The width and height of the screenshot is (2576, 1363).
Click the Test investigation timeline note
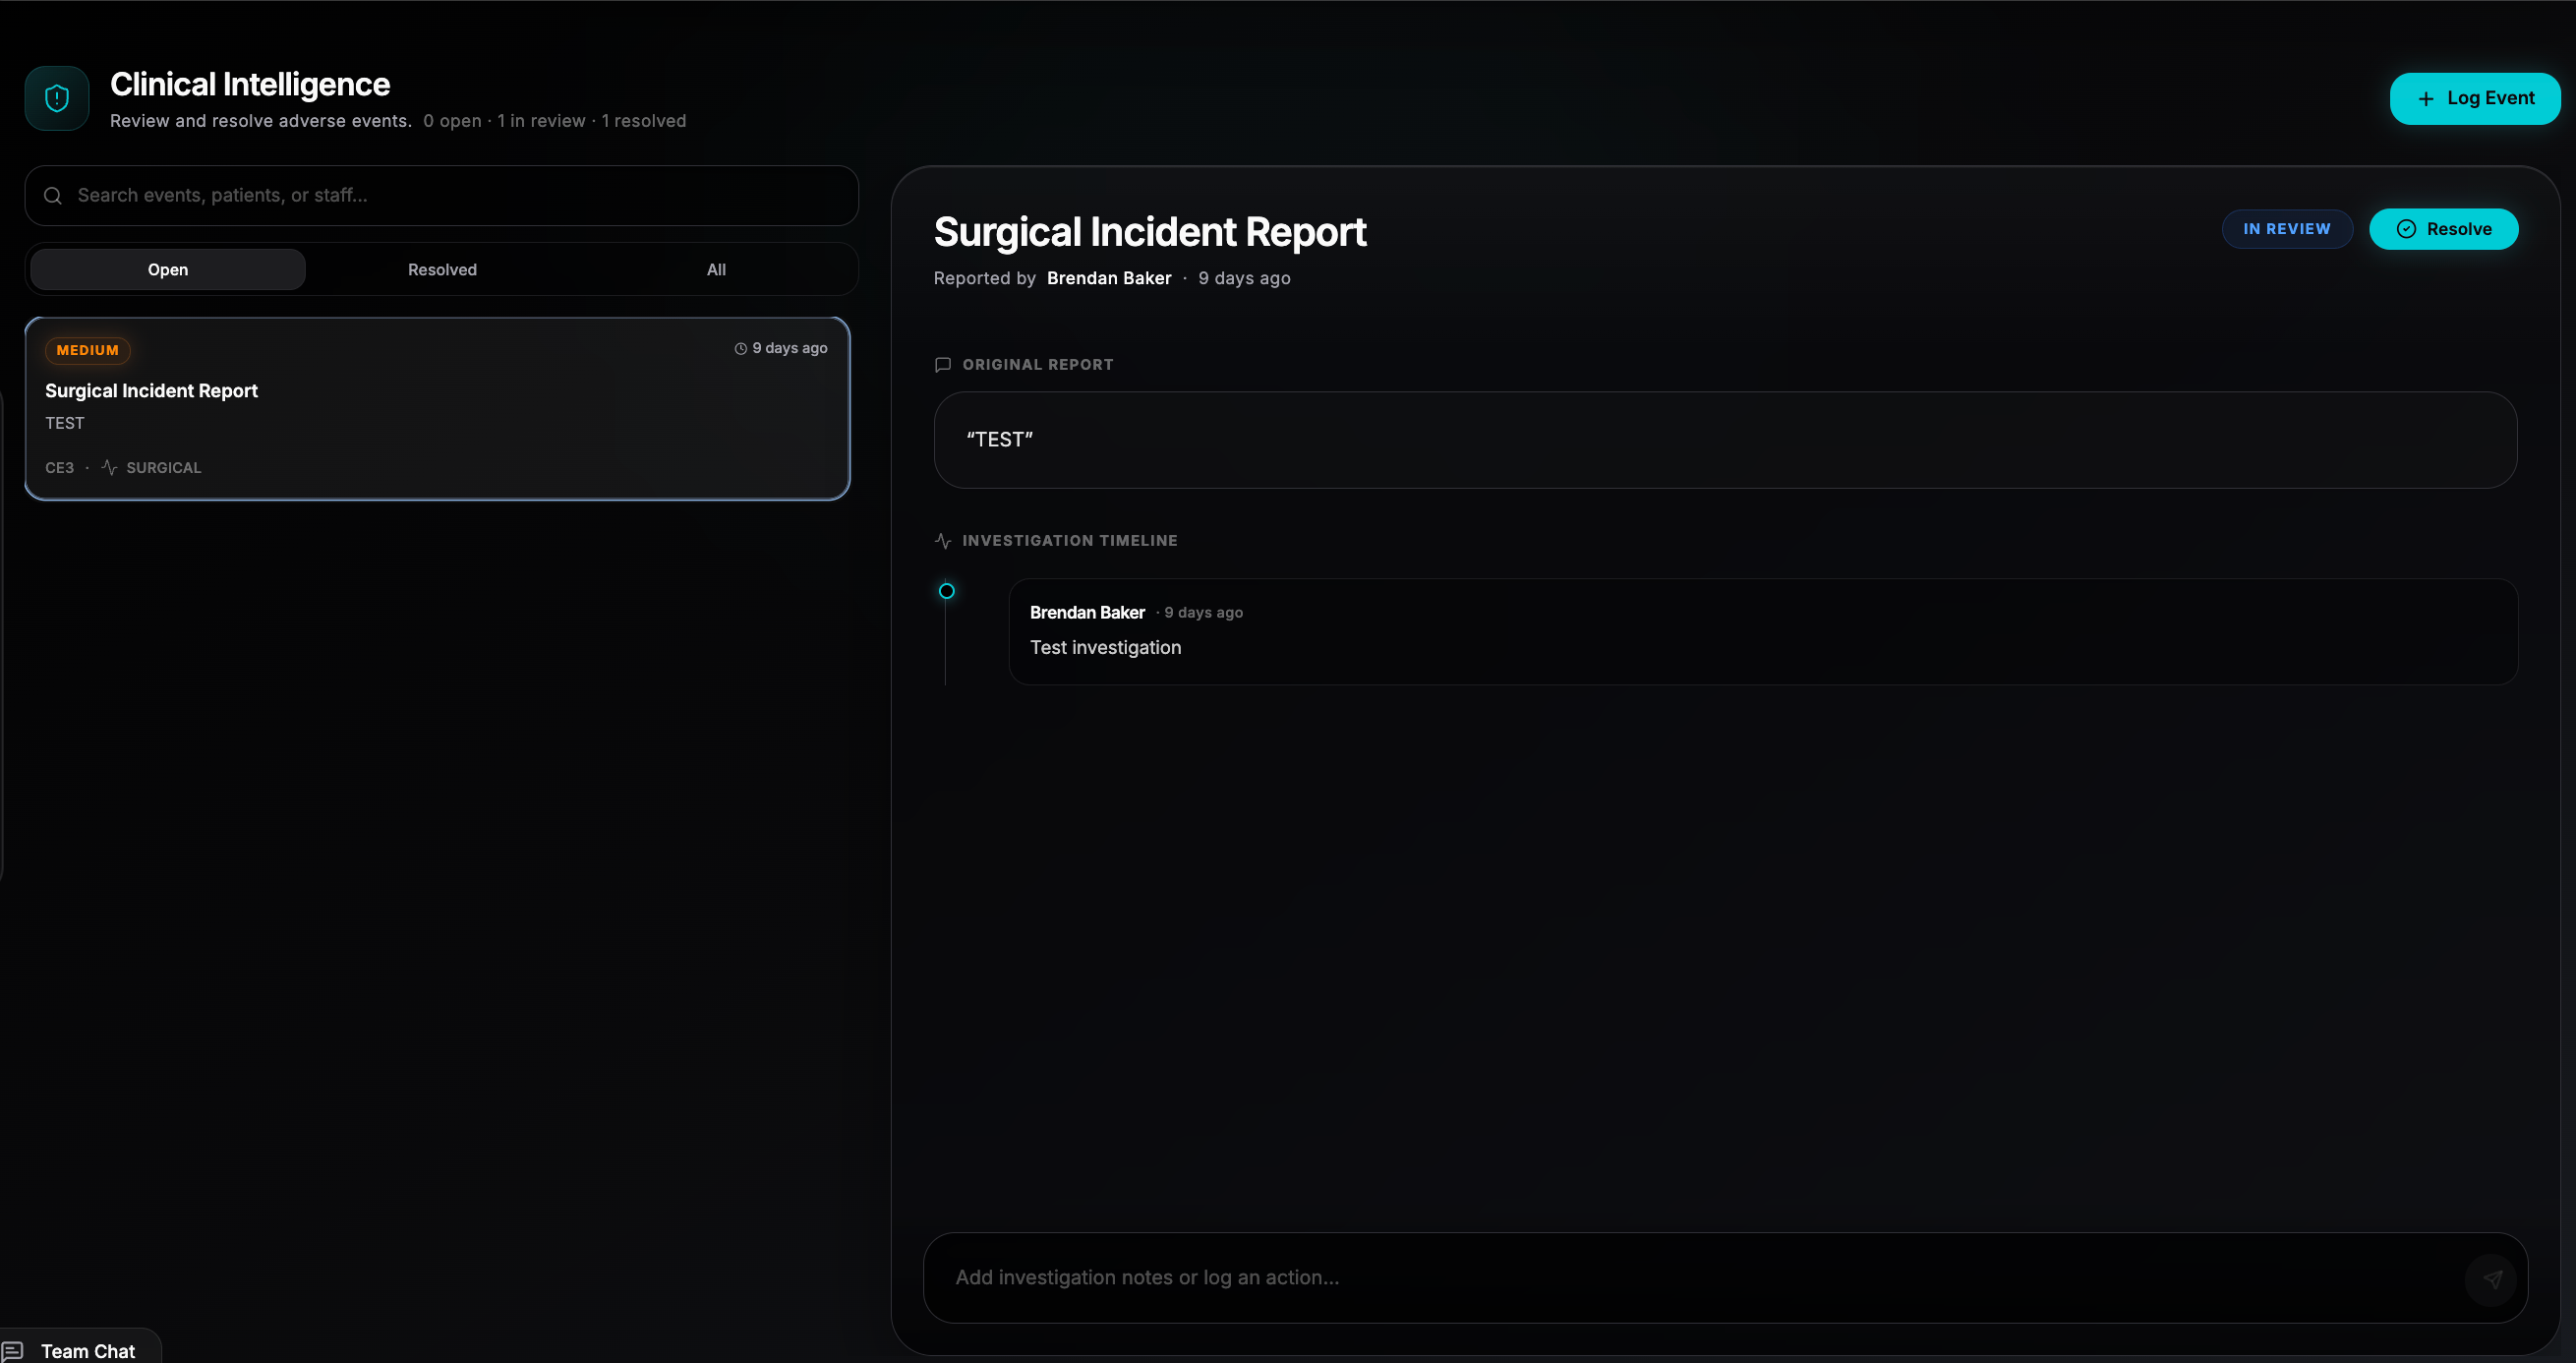(1105, 647)
